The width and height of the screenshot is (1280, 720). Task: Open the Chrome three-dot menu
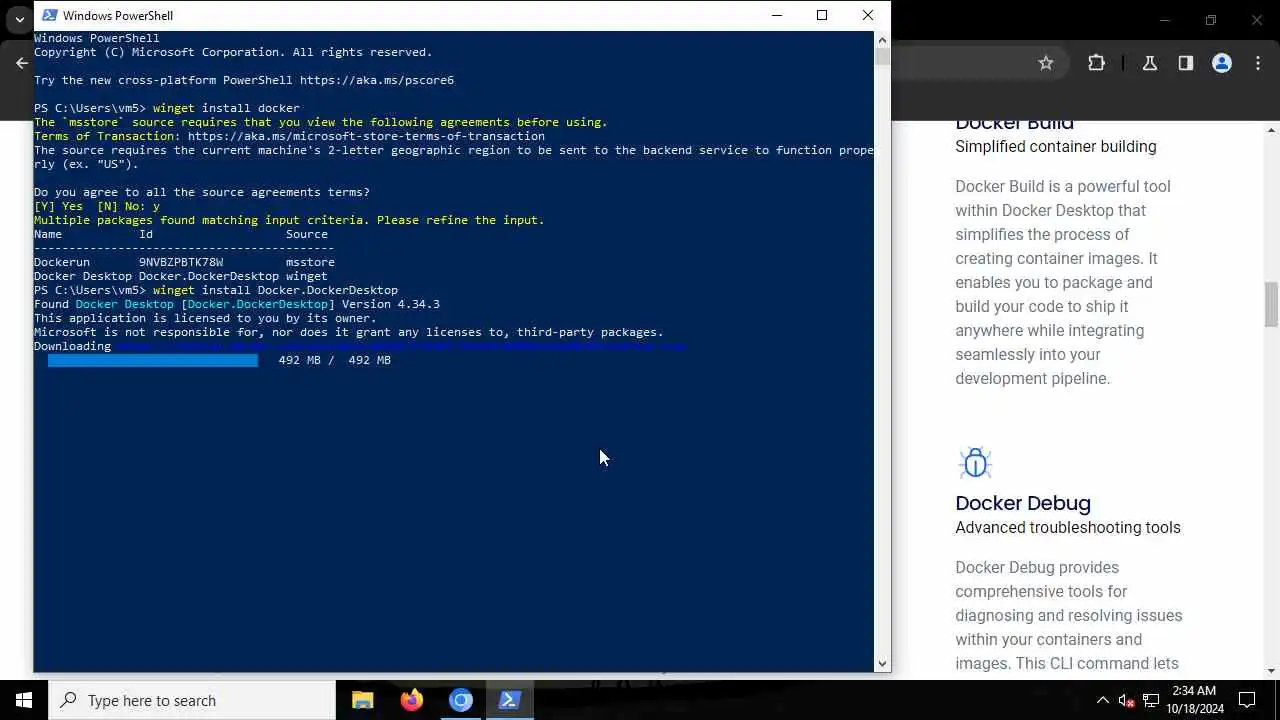click(1257, 63)
